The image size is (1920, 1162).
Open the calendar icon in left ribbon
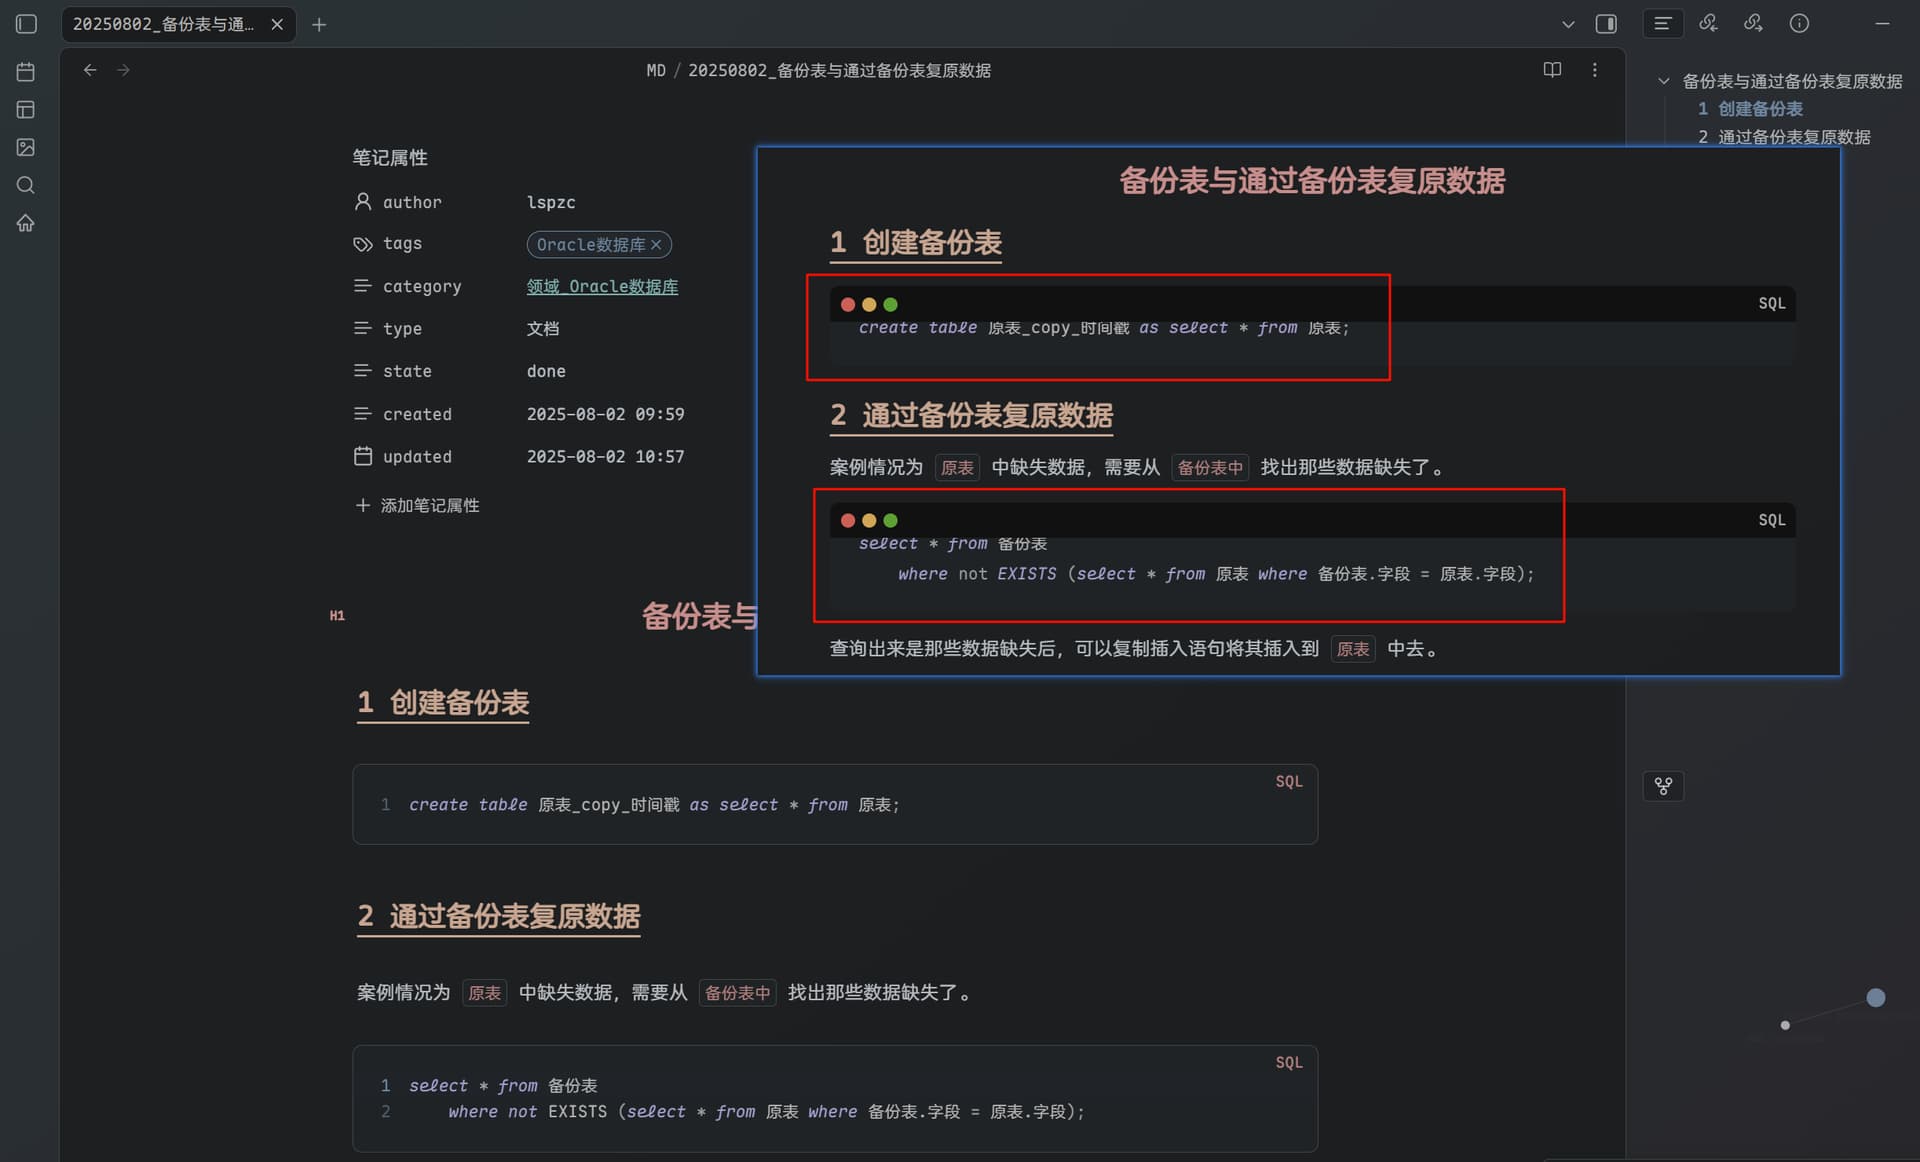coord(26,72)
